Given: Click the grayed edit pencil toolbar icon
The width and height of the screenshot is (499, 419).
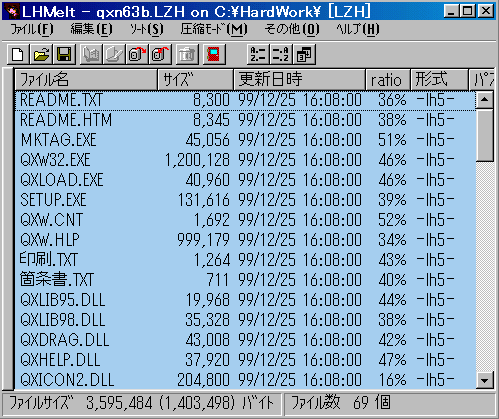Looking at the screenshot, I should click(x=114, y=54).
